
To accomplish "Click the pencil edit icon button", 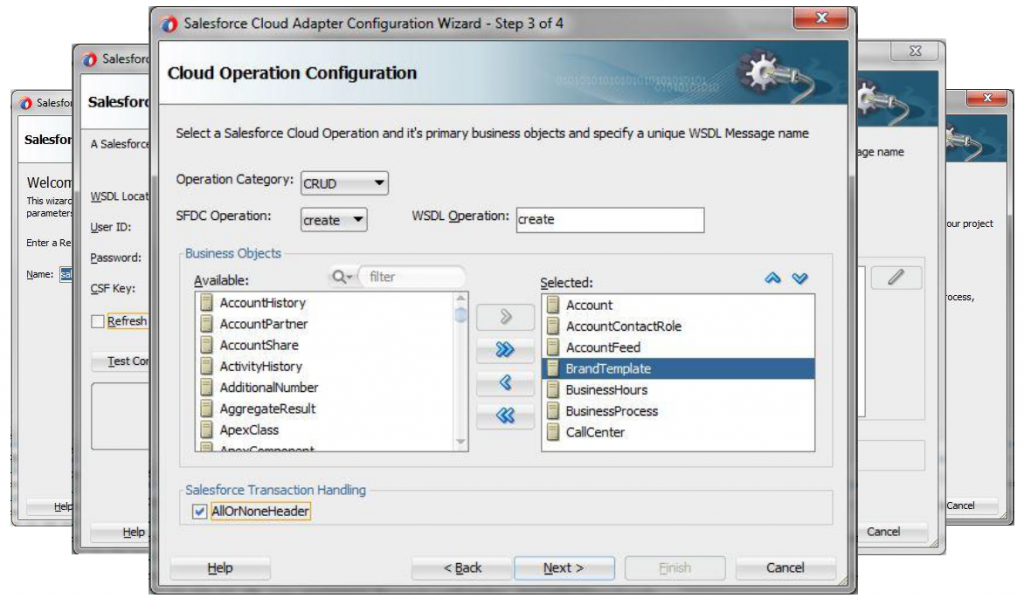I will pyautogui.click(x=895, y=278).
